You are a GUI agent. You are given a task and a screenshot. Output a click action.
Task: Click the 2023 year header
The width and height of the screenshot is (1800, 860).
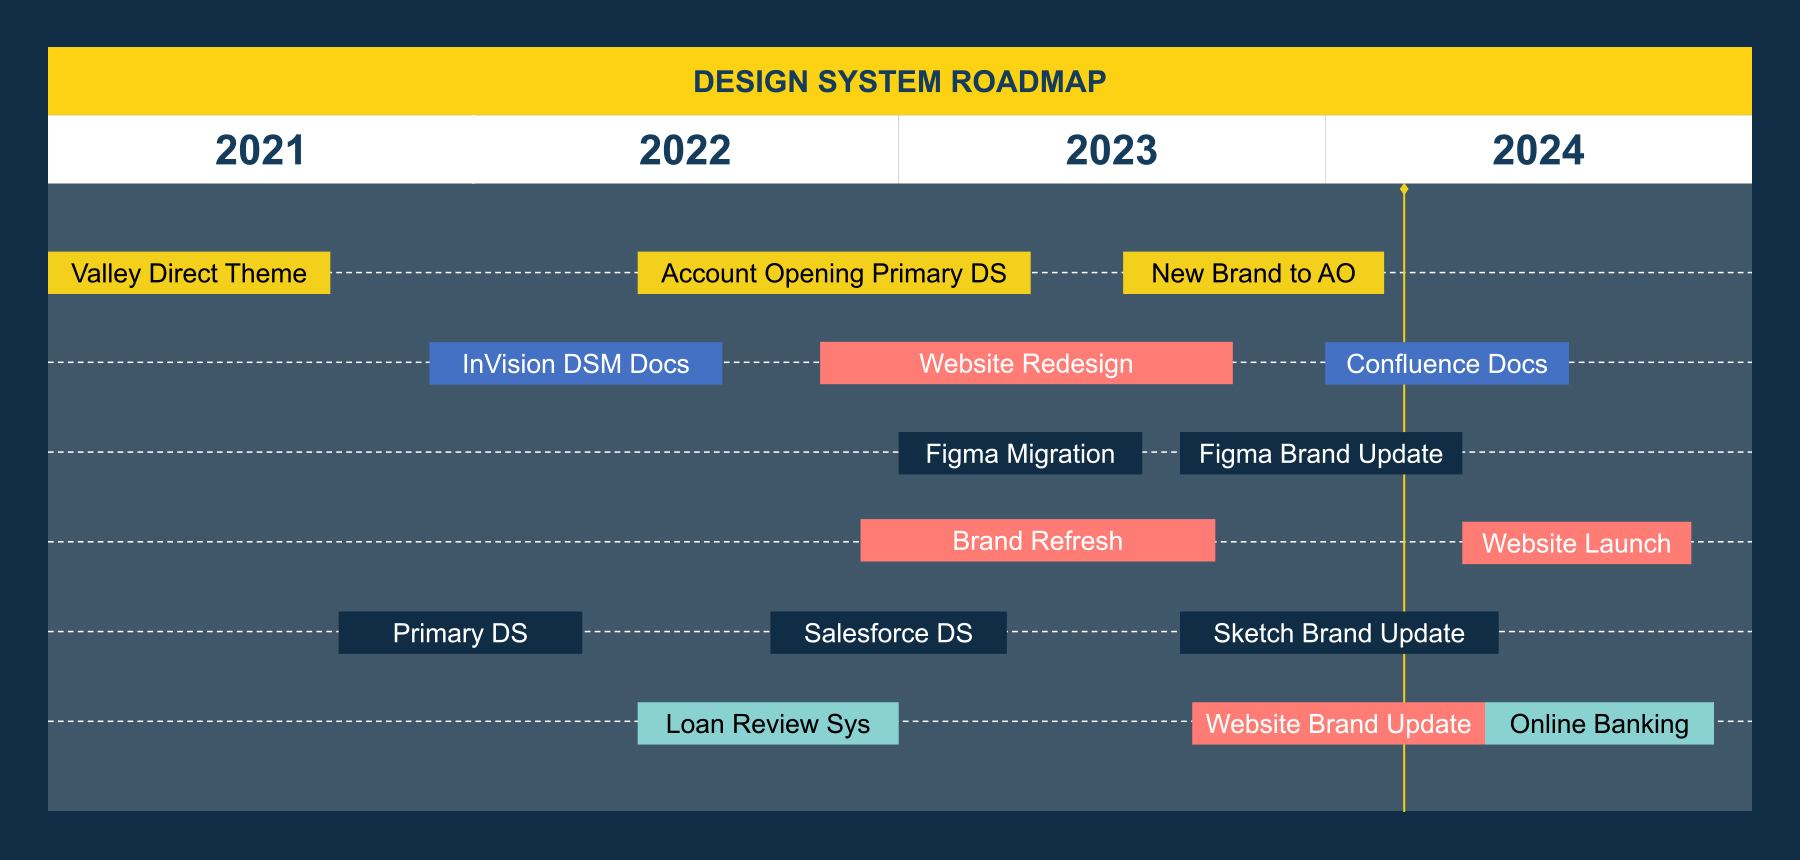(x=1112, y=150)
